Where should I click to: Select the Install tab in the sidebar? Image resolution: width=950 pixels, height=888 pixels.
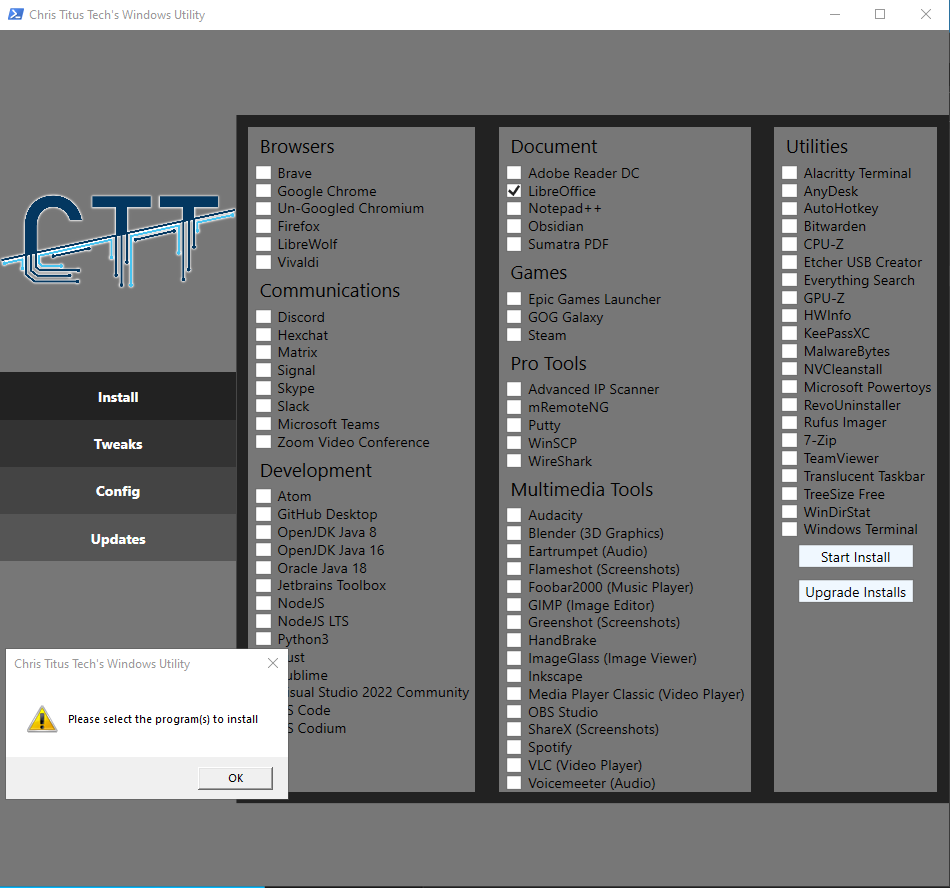(x=118, y=396)
